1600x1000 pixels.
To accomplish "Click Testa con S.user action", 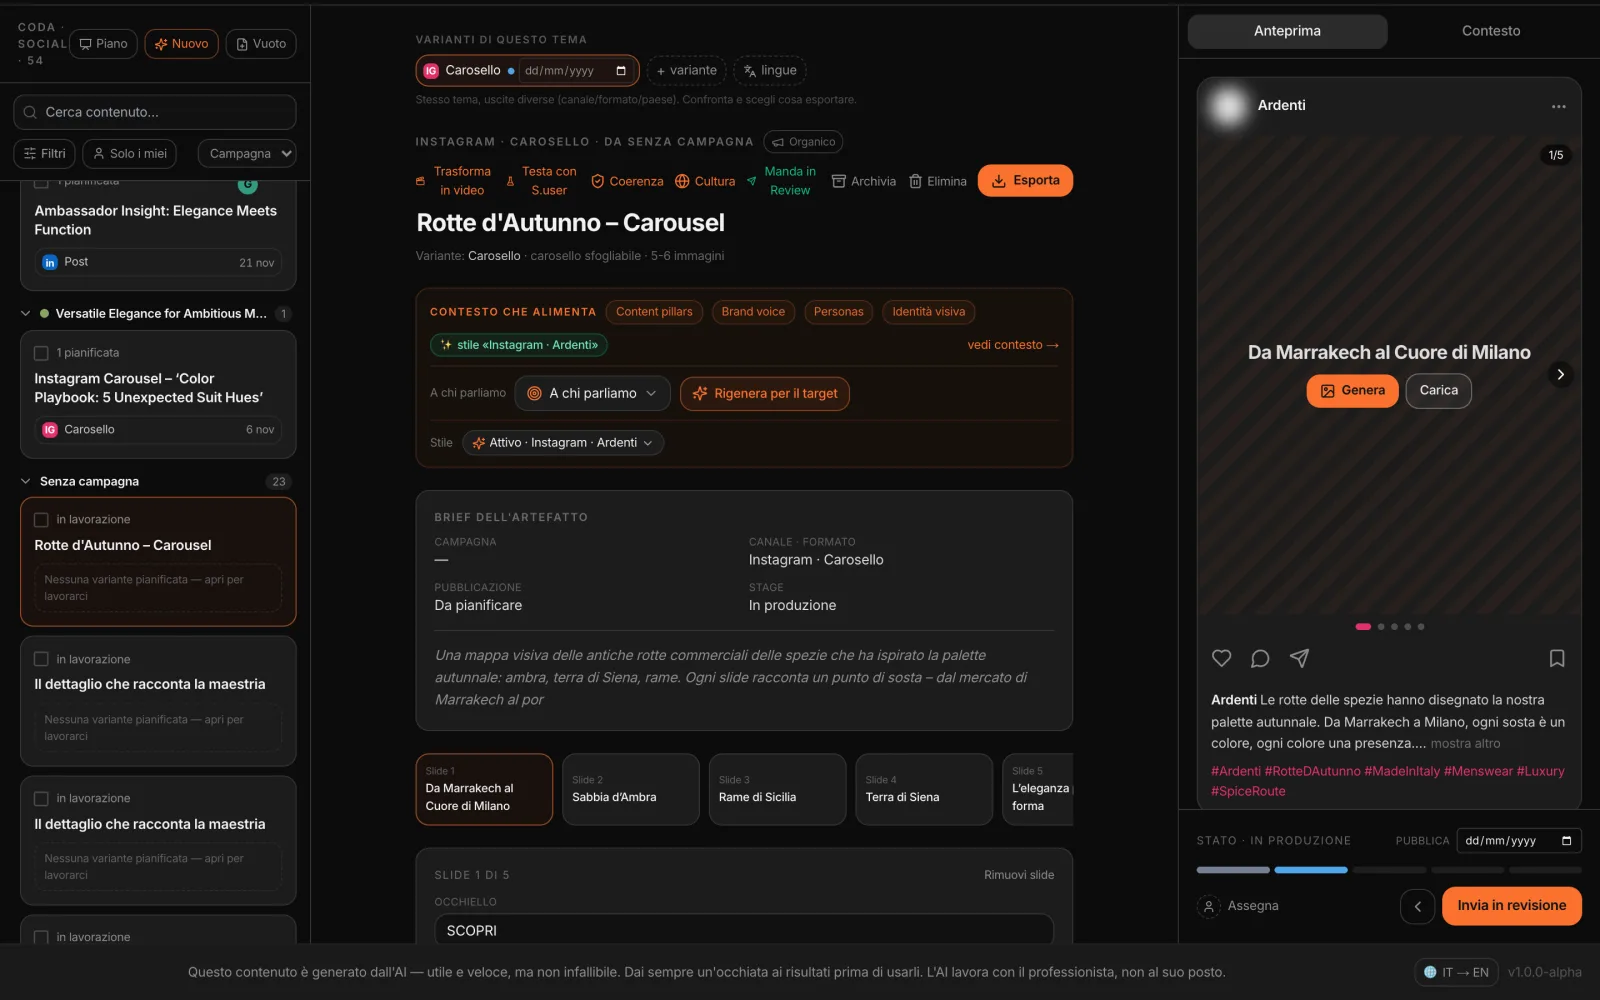I will 541,181.
